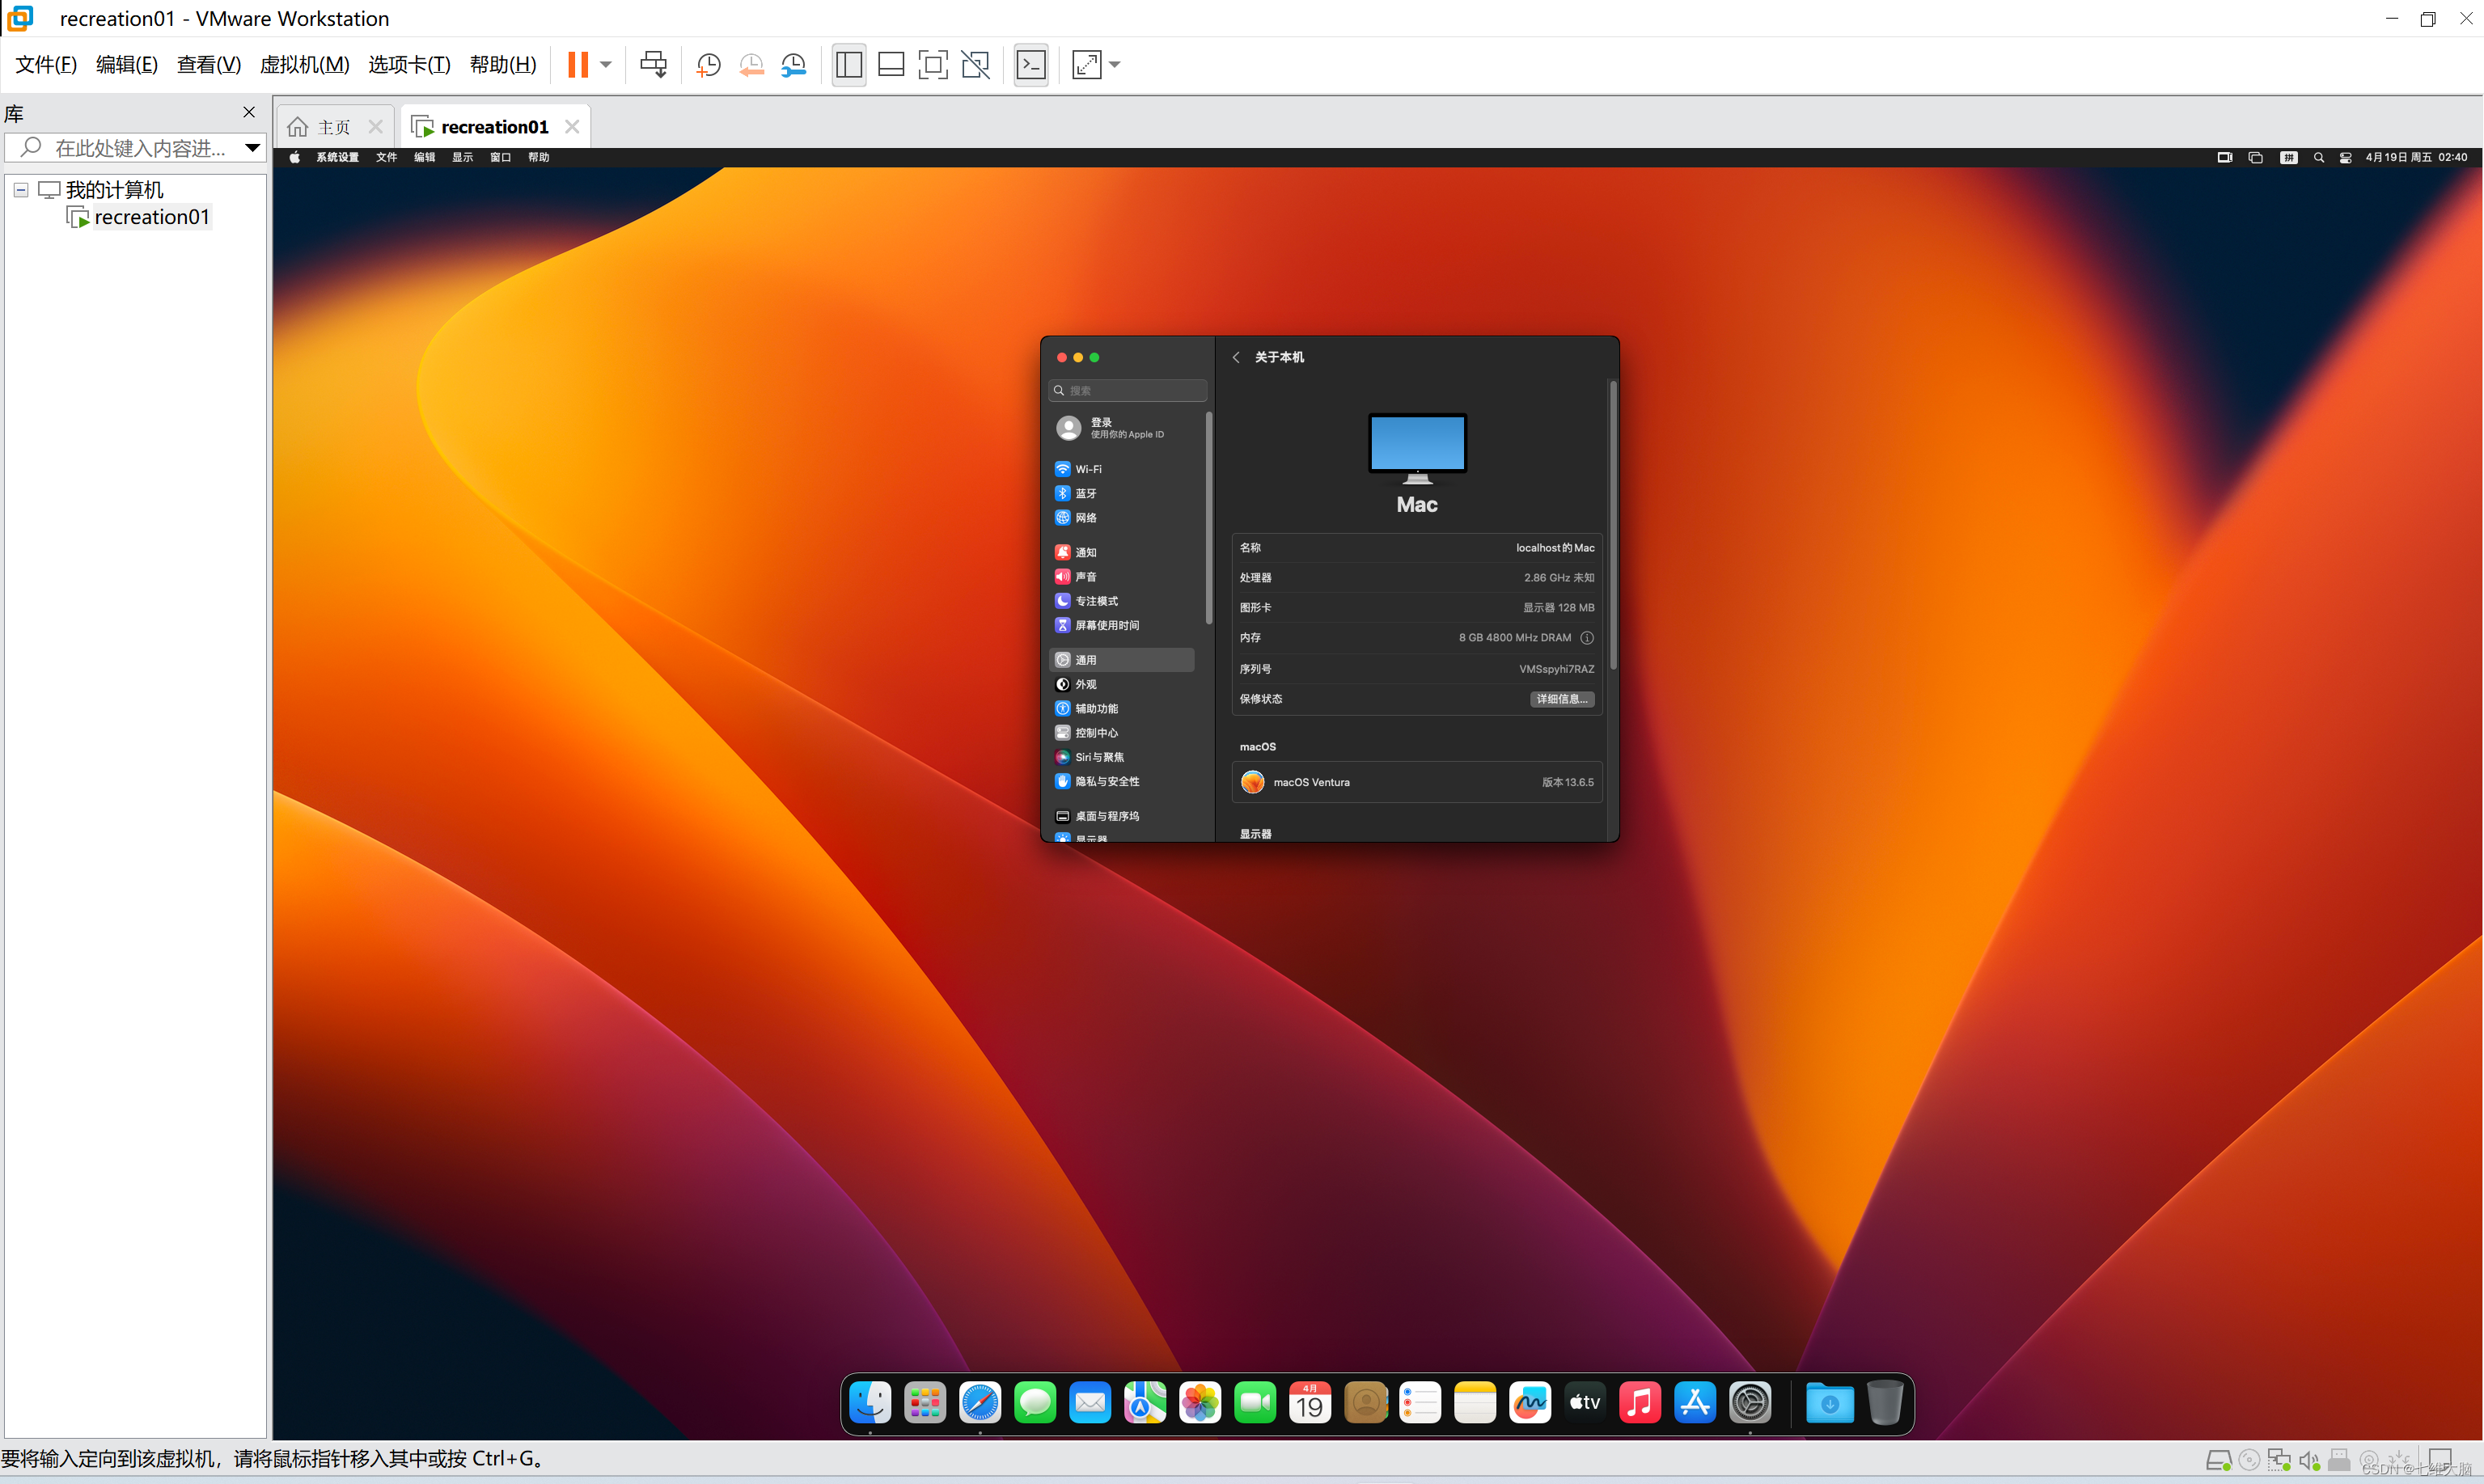
Task: Select 声音 in the settings sidebar
Action: pyautogui.click(x=1123, y=576)
